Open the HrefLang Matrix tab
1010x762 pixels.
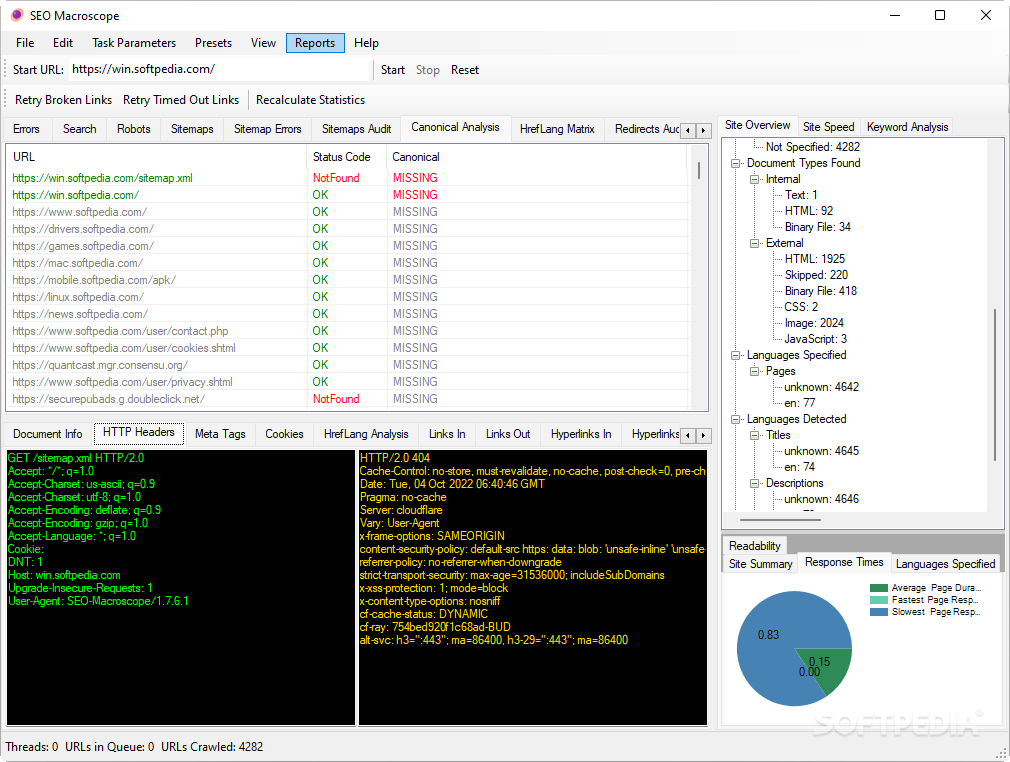coord(557,129)
